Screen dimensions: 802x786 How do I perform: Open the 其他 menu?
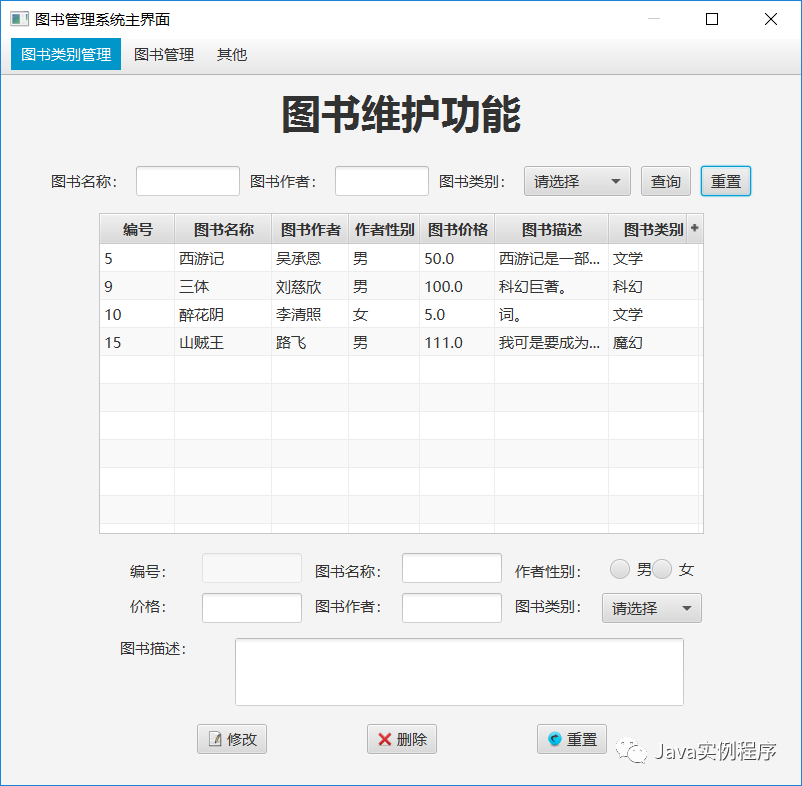click(x=232, y=54)
